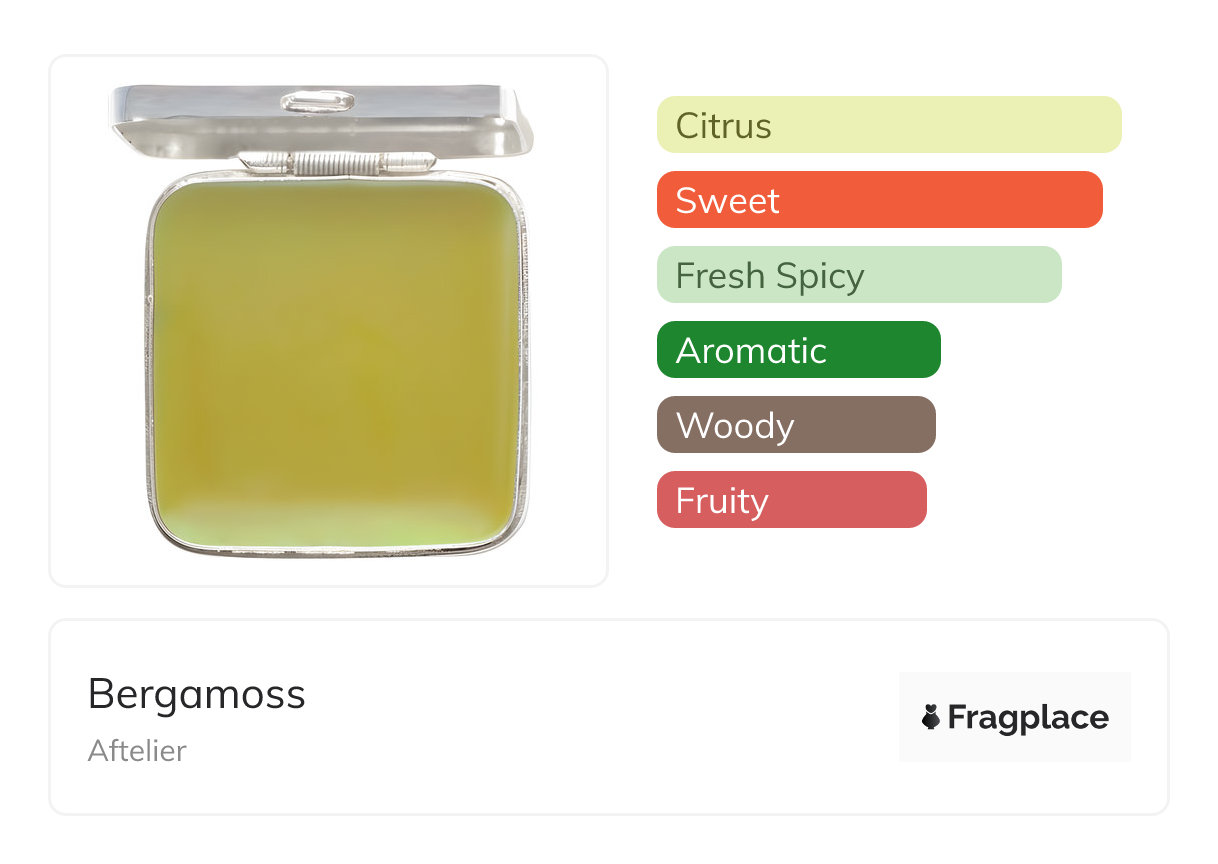Select the orange Sweet accord bar
This screenshot has width=1218, height=864.
[x=878, y=200]
